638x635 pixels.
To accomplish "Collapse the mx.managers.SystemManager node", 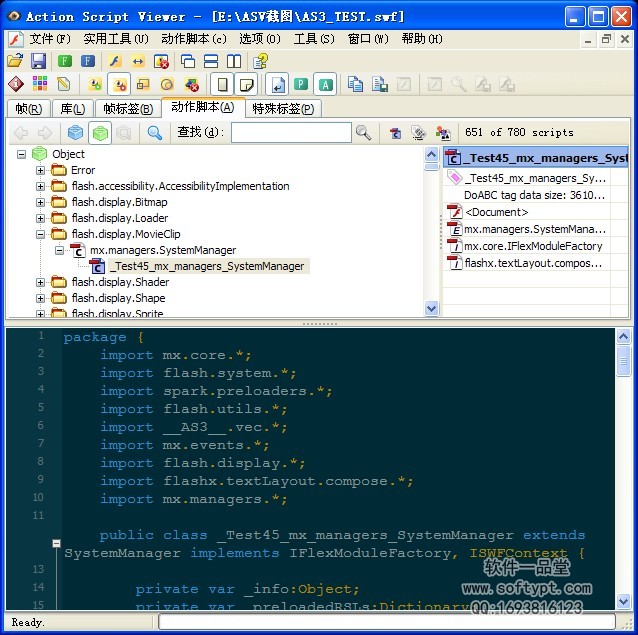I will point(59,250).
